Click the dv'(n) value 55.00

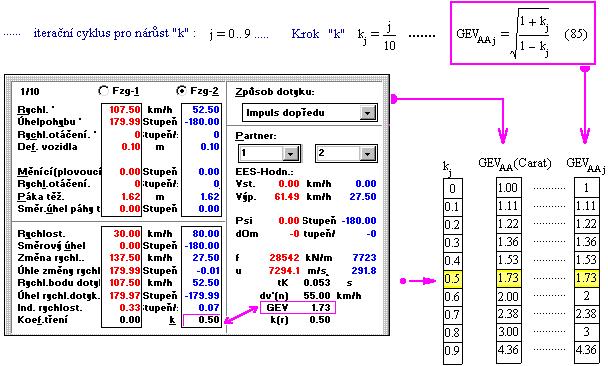tap(317, 295)
